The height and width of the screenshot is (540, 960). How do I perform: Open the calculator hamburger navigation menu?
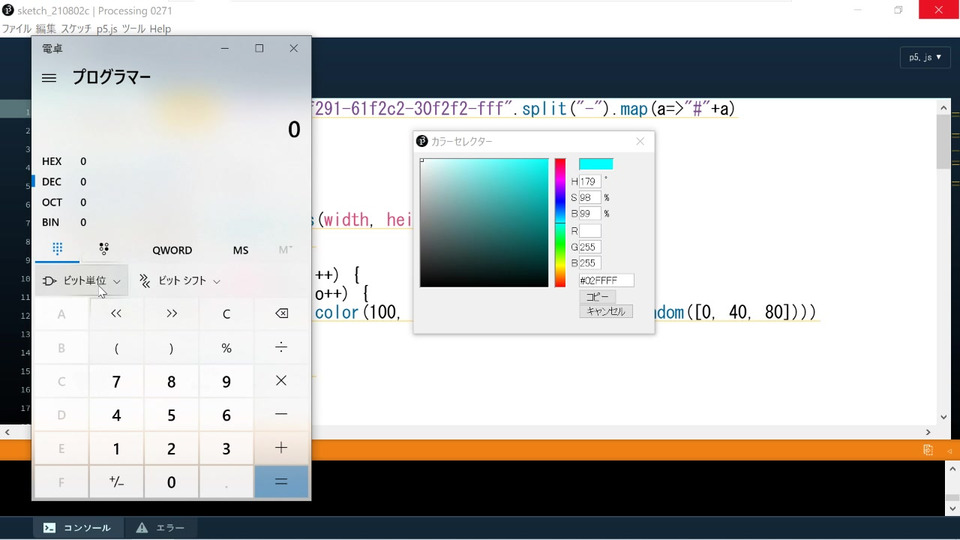click(x=49, y=78)
